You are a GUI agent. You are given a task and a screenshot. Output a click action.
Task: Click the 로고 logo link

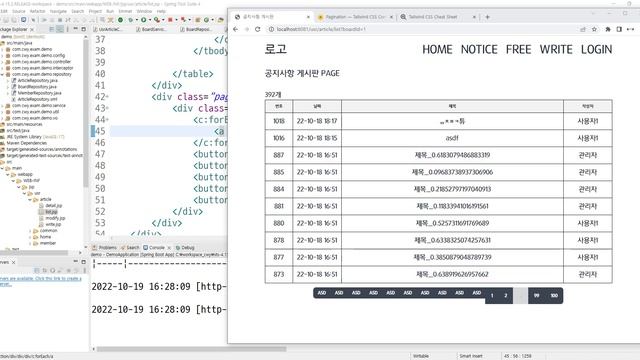[x=276, y=49]
